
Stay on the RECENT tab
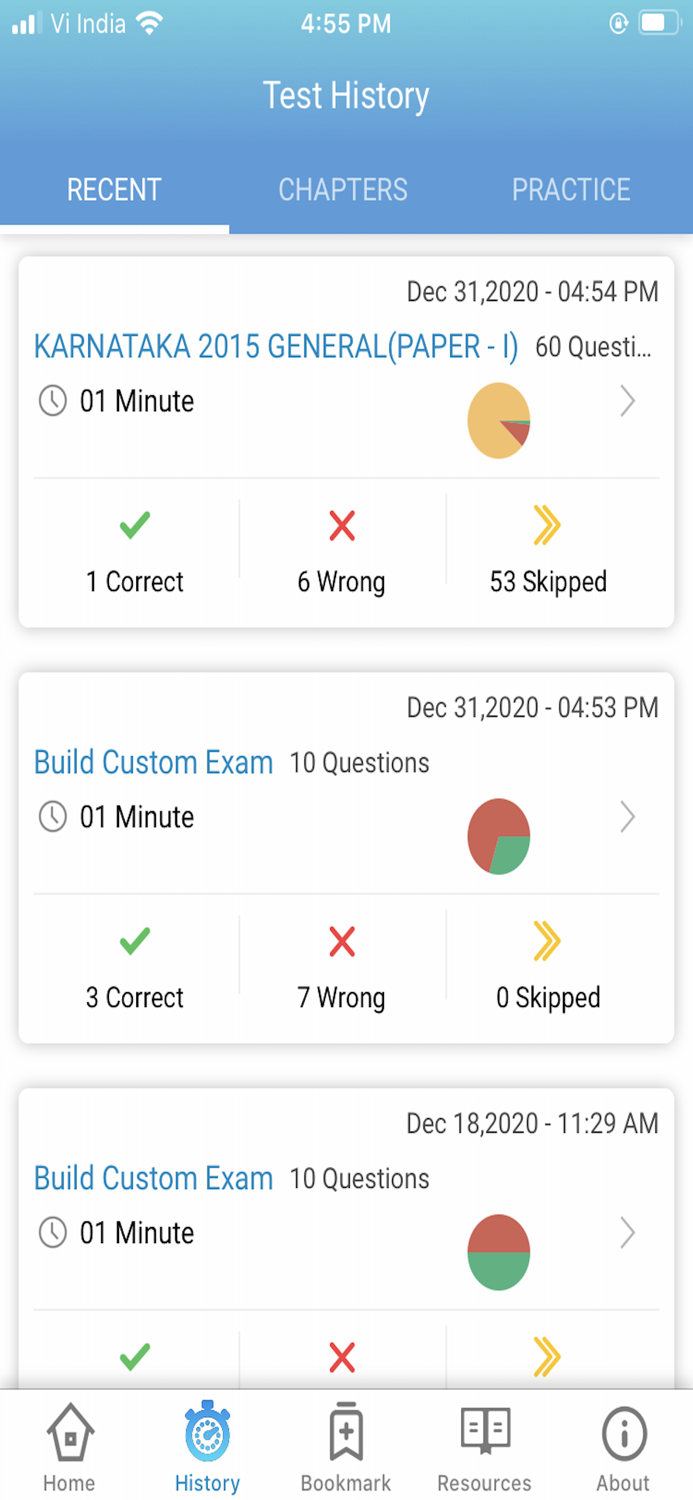[113, 189]
